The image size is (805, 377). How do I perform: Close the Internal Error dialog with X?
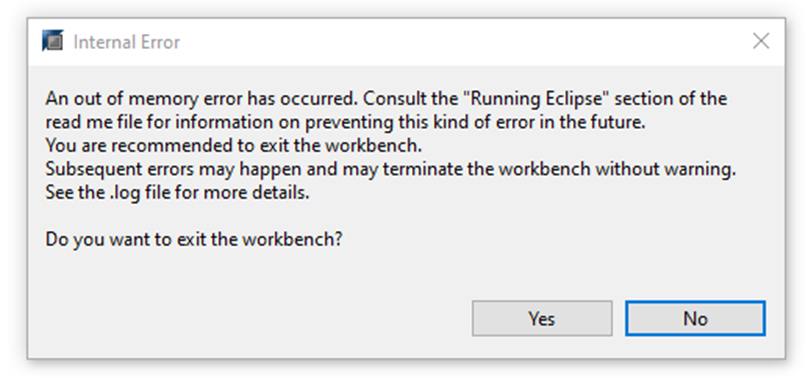[x=761, y=41]
